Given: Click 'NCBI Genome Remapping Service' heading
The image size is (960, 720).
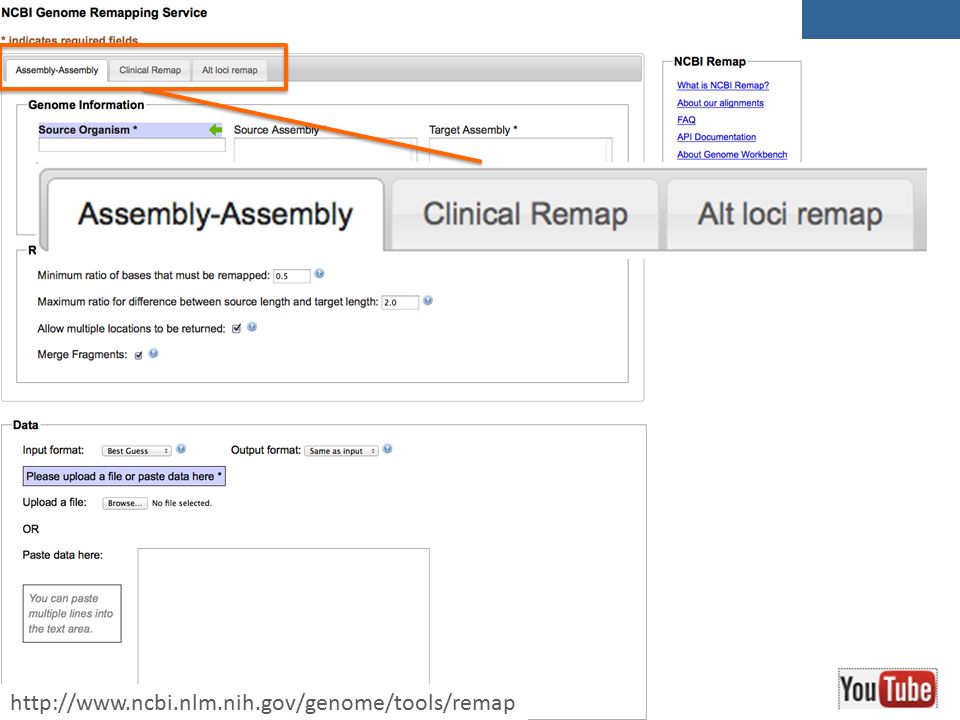Looking at the screenshot, I should click(104, 12).
